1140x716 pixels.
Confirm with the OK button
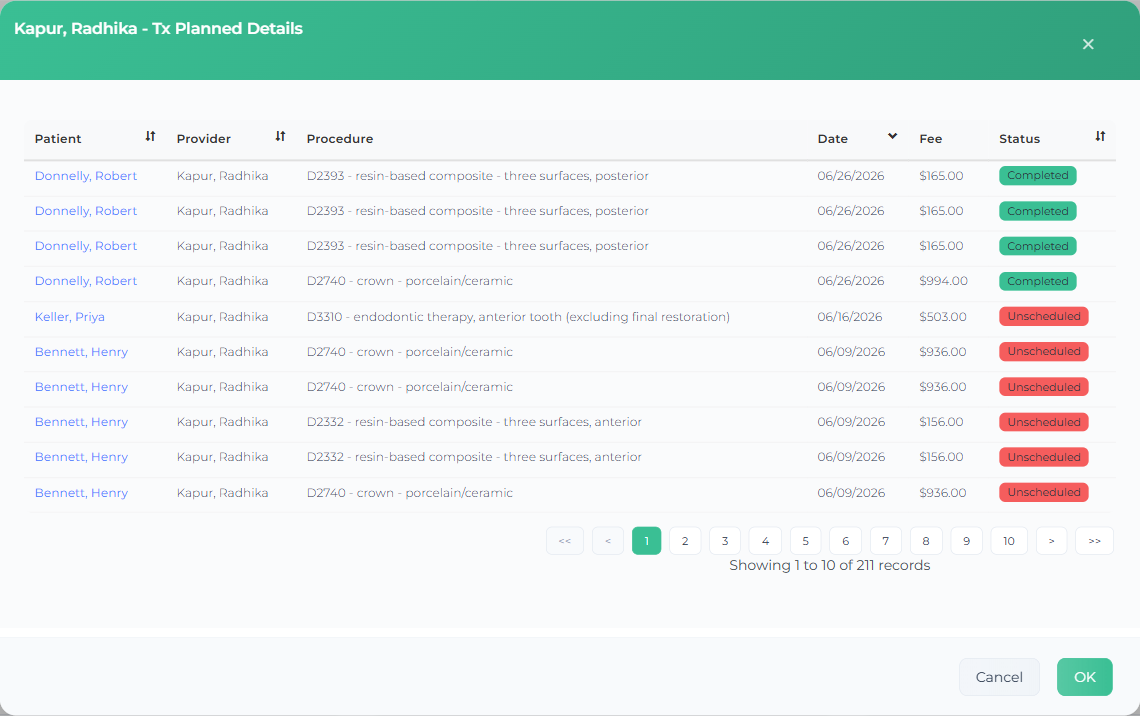click(1085, 677)
